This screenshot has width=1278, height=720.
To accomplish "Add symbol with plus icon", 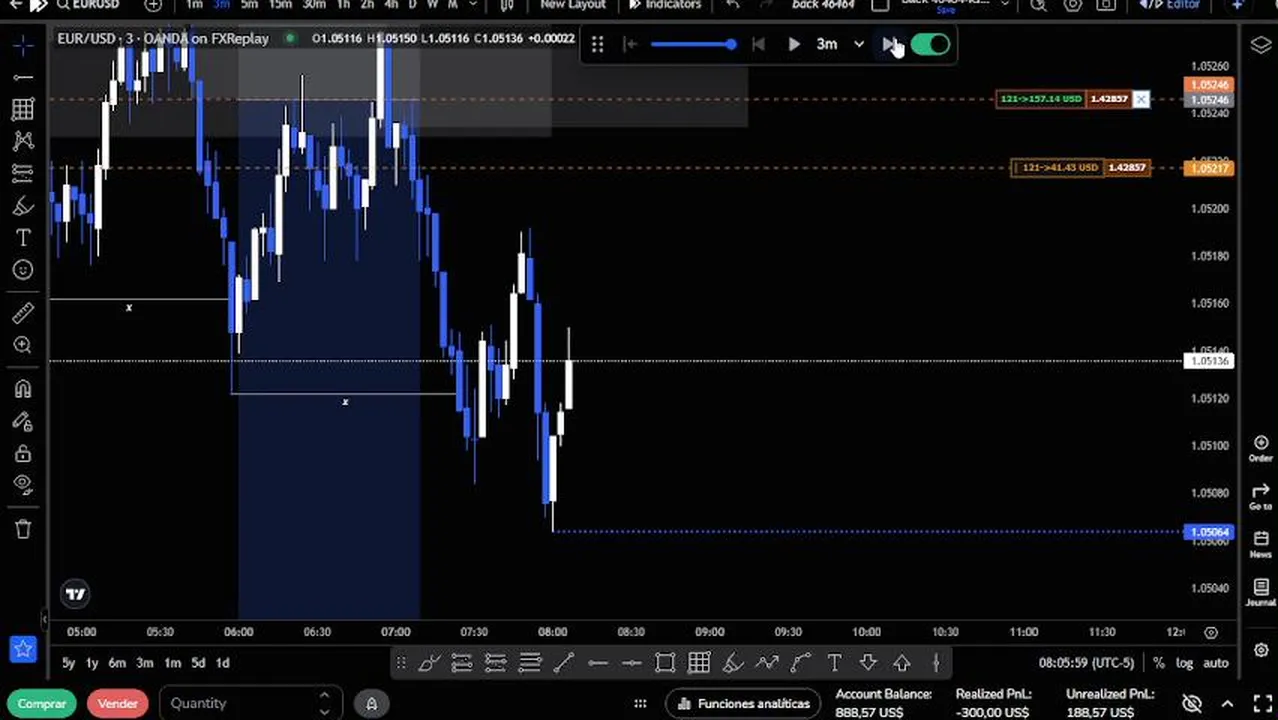I will pyautogui.click(x=153, y=5).
